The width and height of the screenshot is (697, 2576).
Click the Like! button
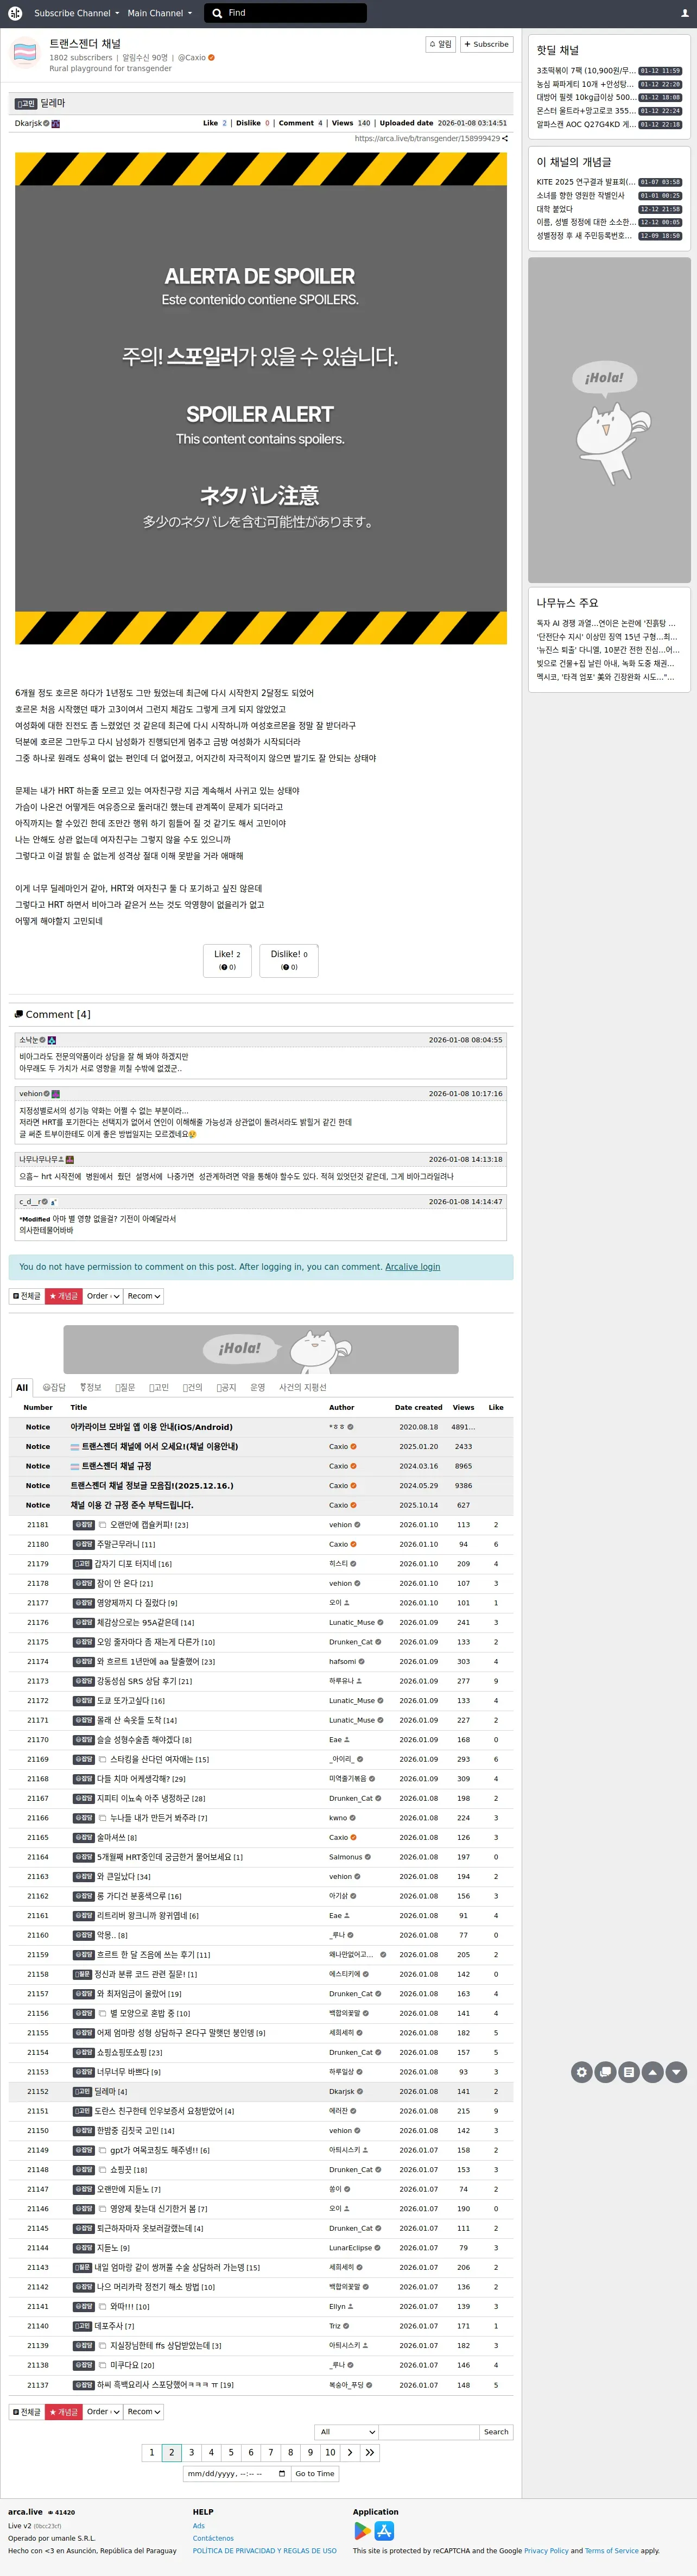[227, 960]
